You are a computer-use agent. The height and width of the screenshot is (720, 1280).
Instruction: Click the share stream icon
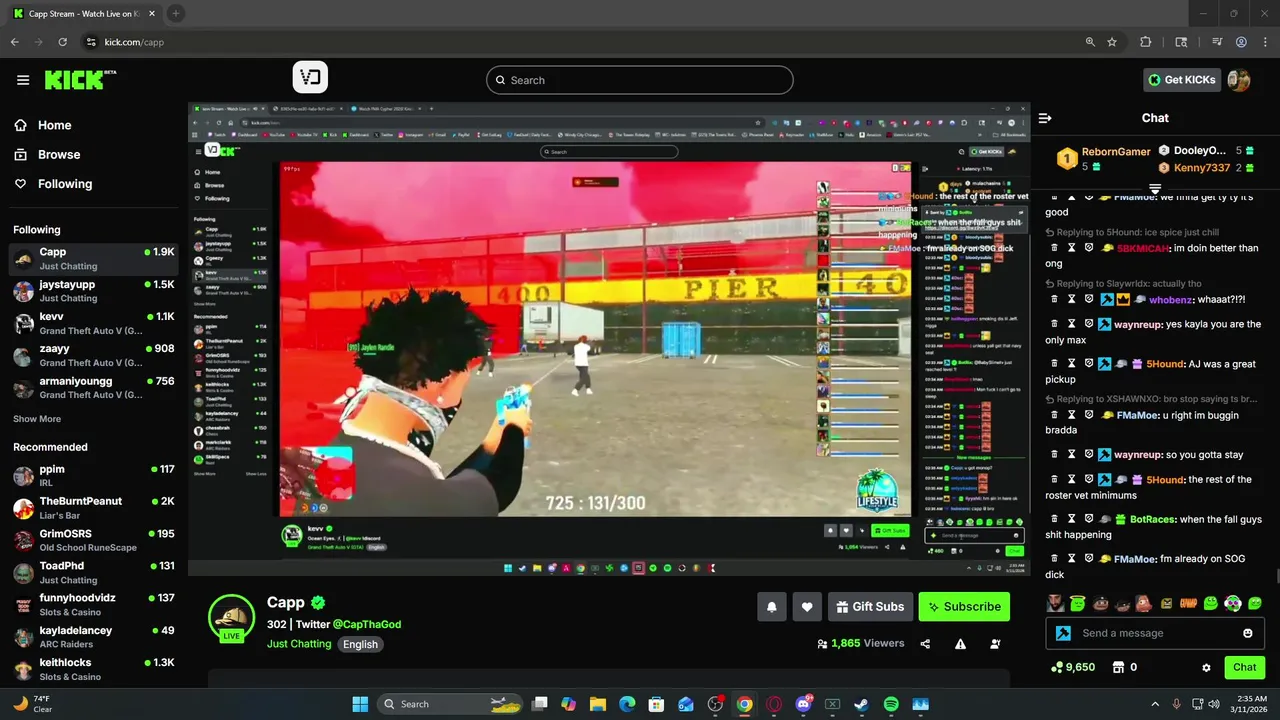point(925,644)
